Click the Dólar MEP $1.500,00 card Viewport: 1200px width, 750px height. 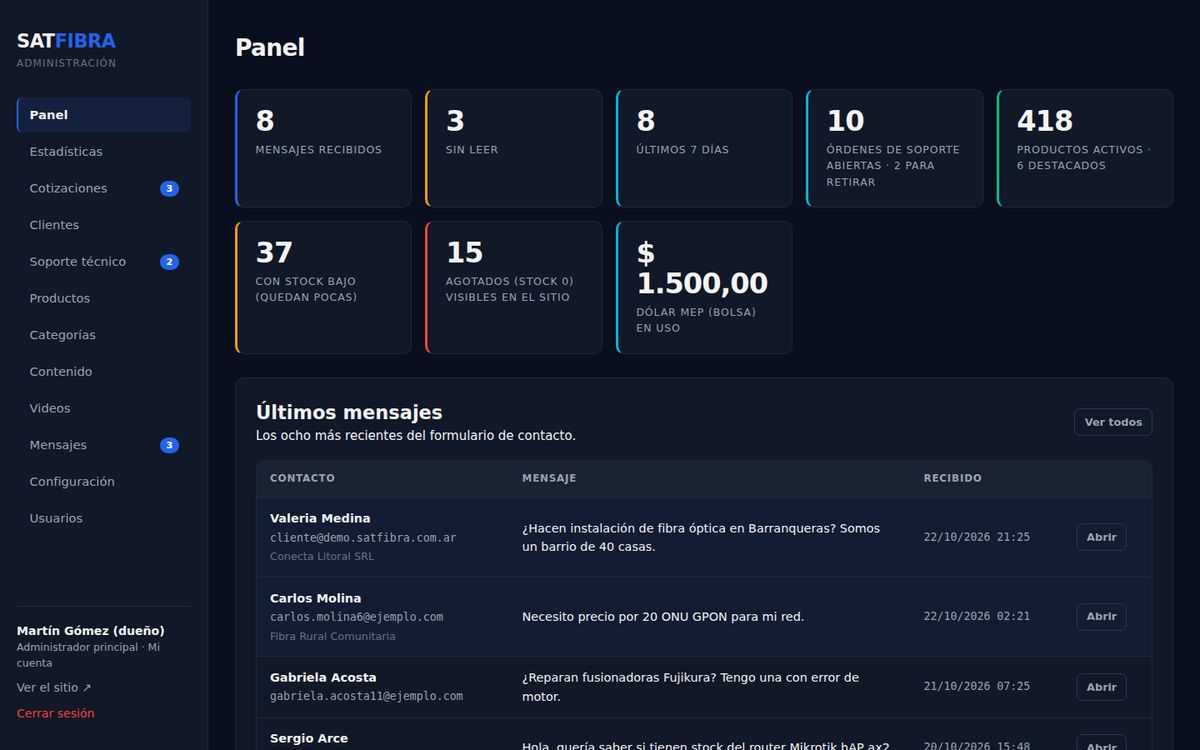[704, 287]
